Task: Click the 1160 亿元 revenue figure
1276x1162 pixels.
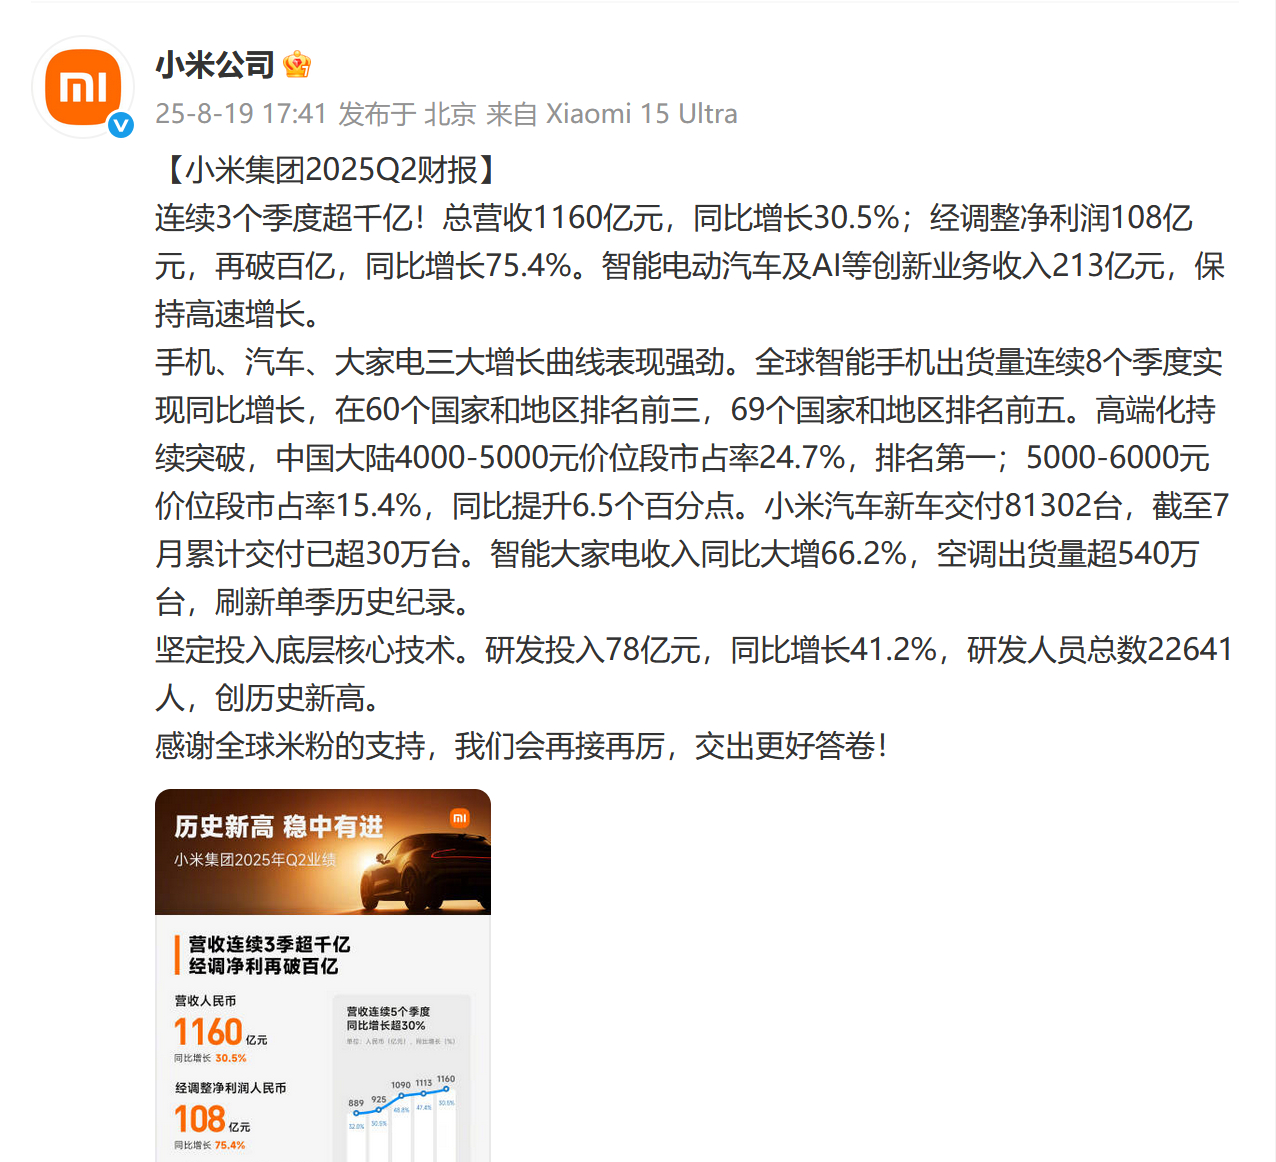Action: (220, 1032)
